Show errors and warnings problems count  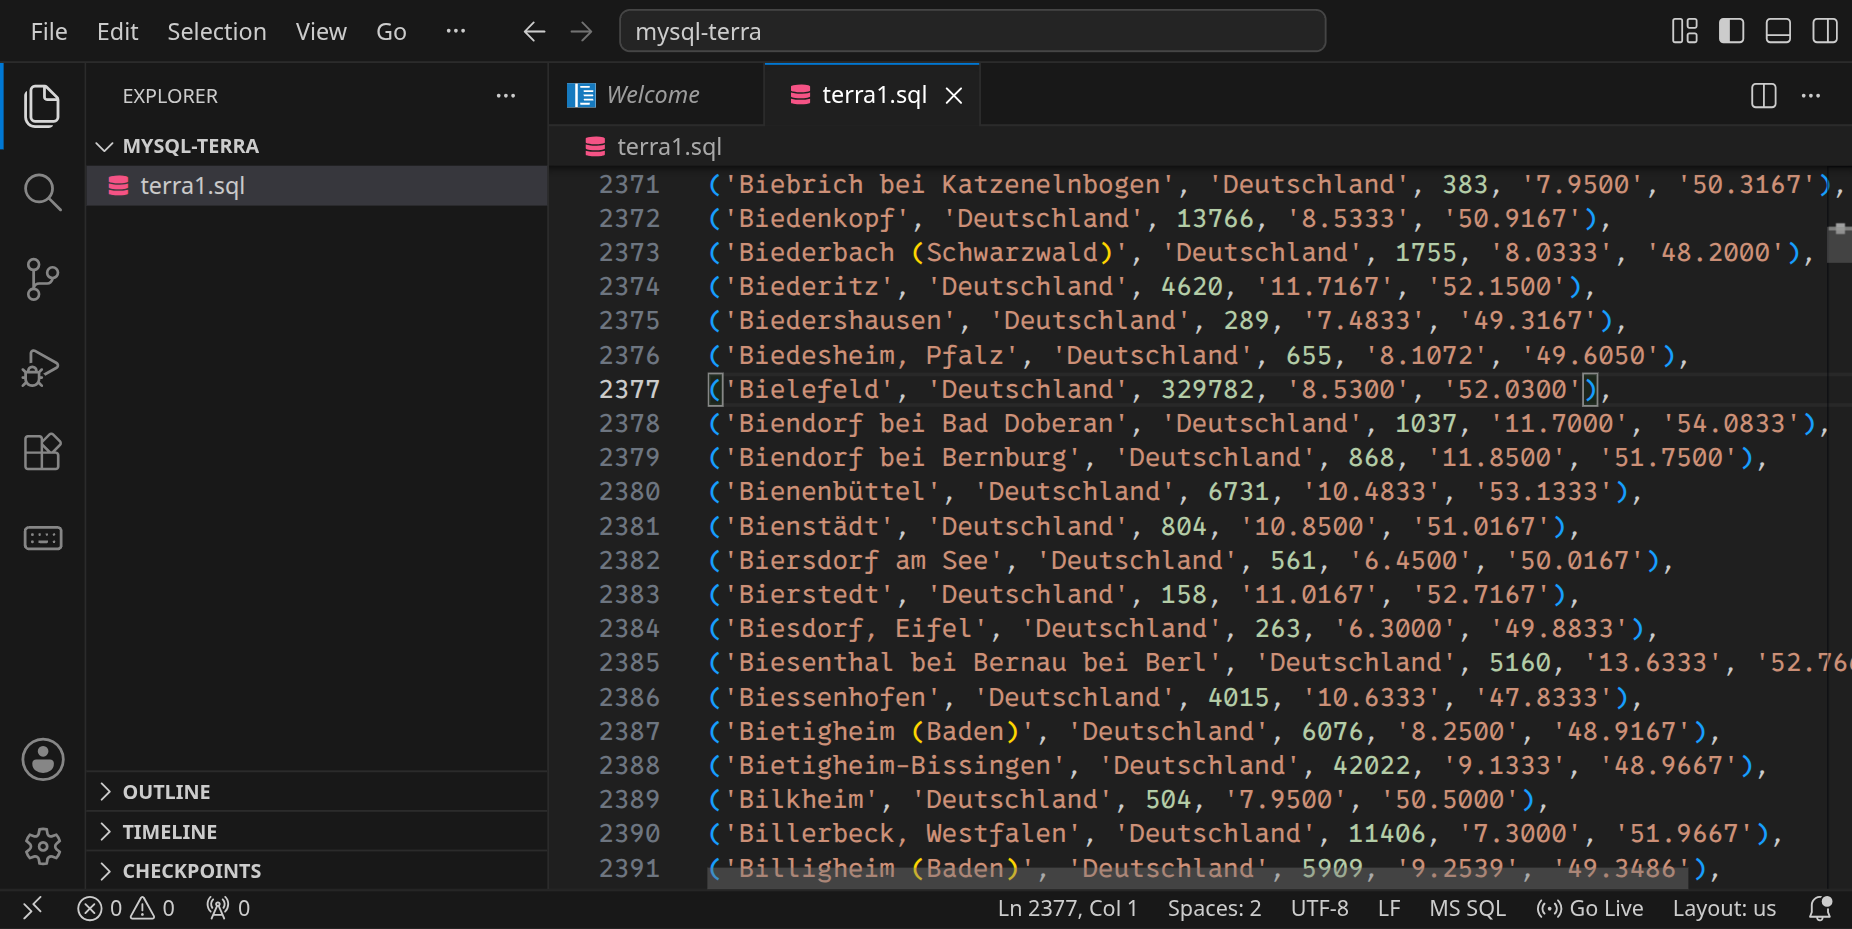pos(126,908)
